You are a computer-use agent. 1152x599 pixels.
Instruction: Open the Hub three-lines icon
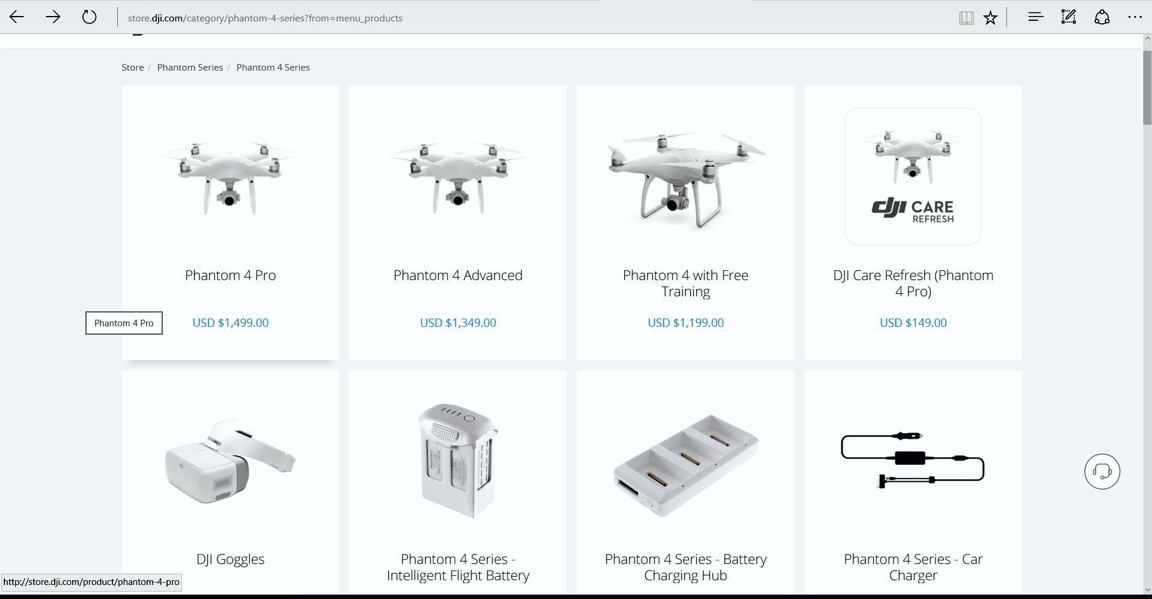pos(1035,17)
